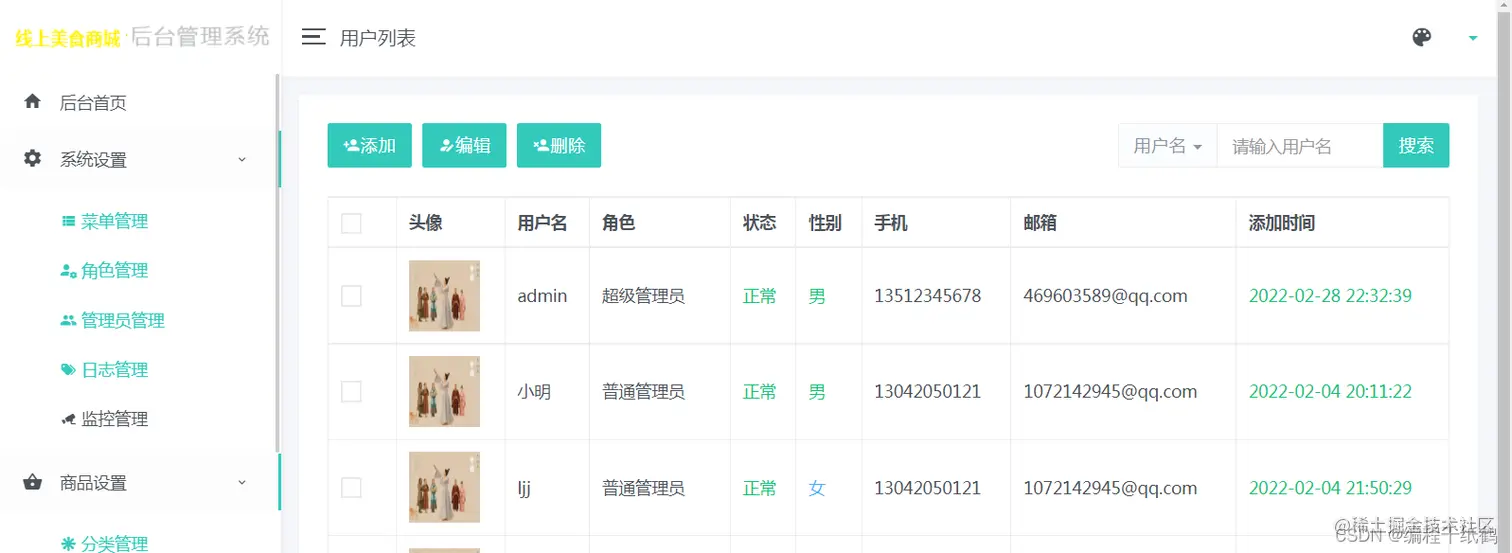Click ljj's gender value '女'
Screen dimensions: 1512x553
817,488
